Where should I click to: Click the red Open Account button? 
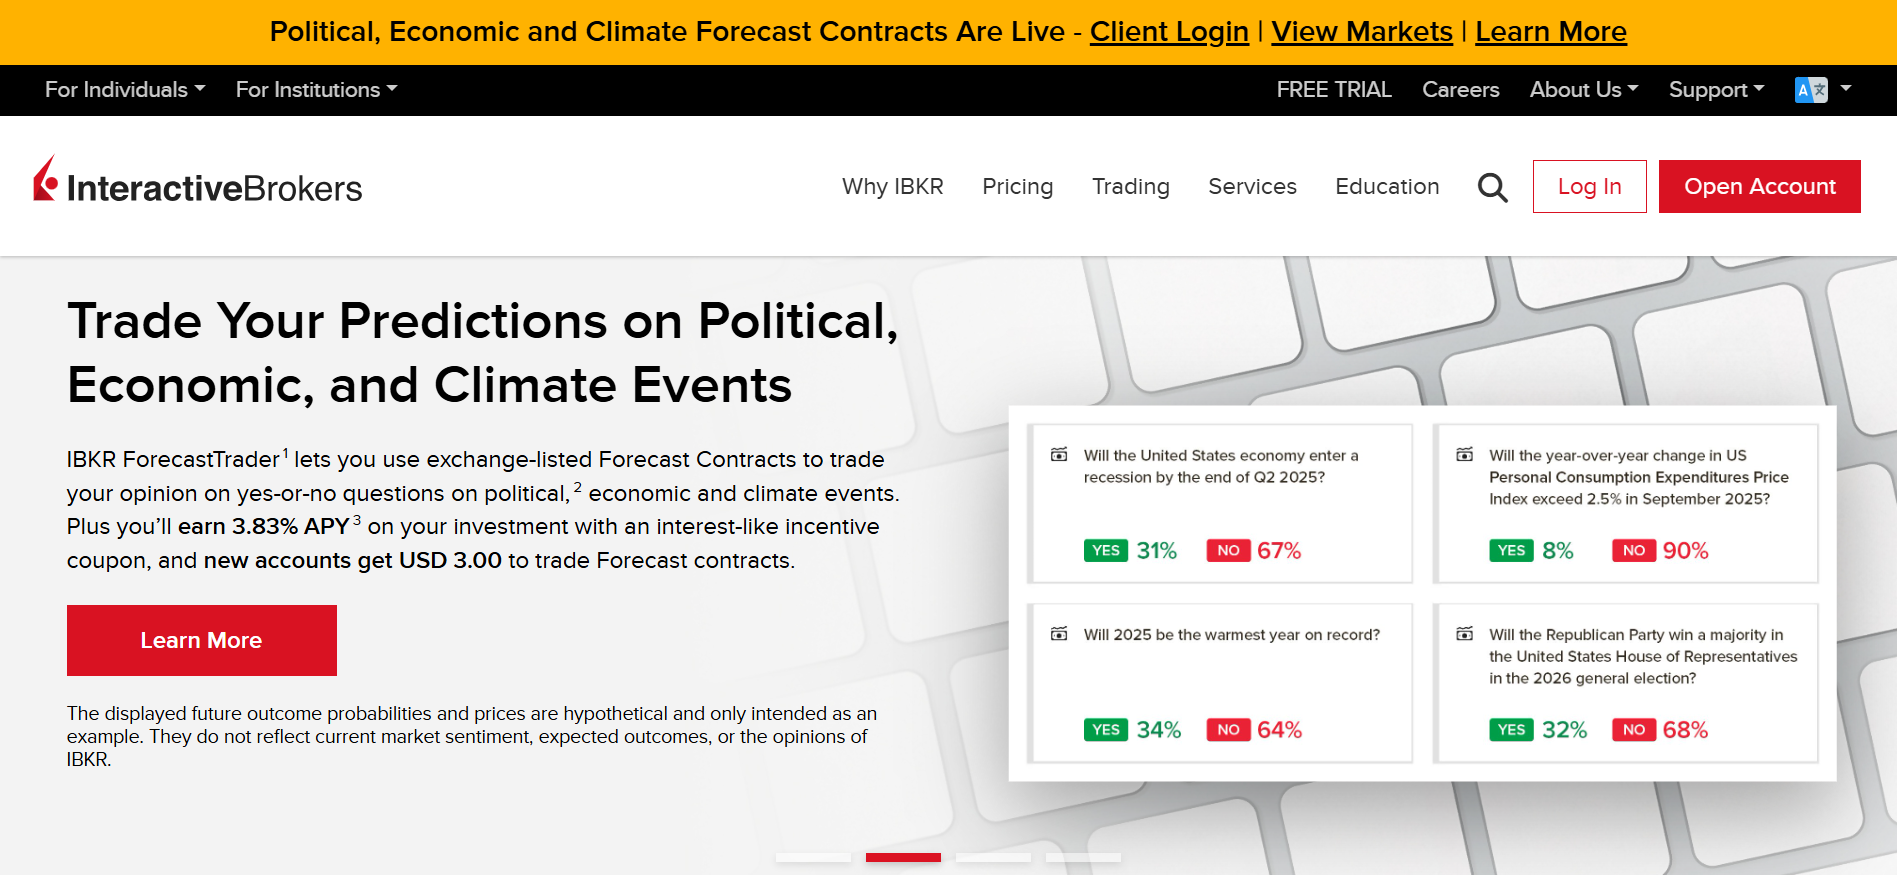click(x=1759, y=187)
